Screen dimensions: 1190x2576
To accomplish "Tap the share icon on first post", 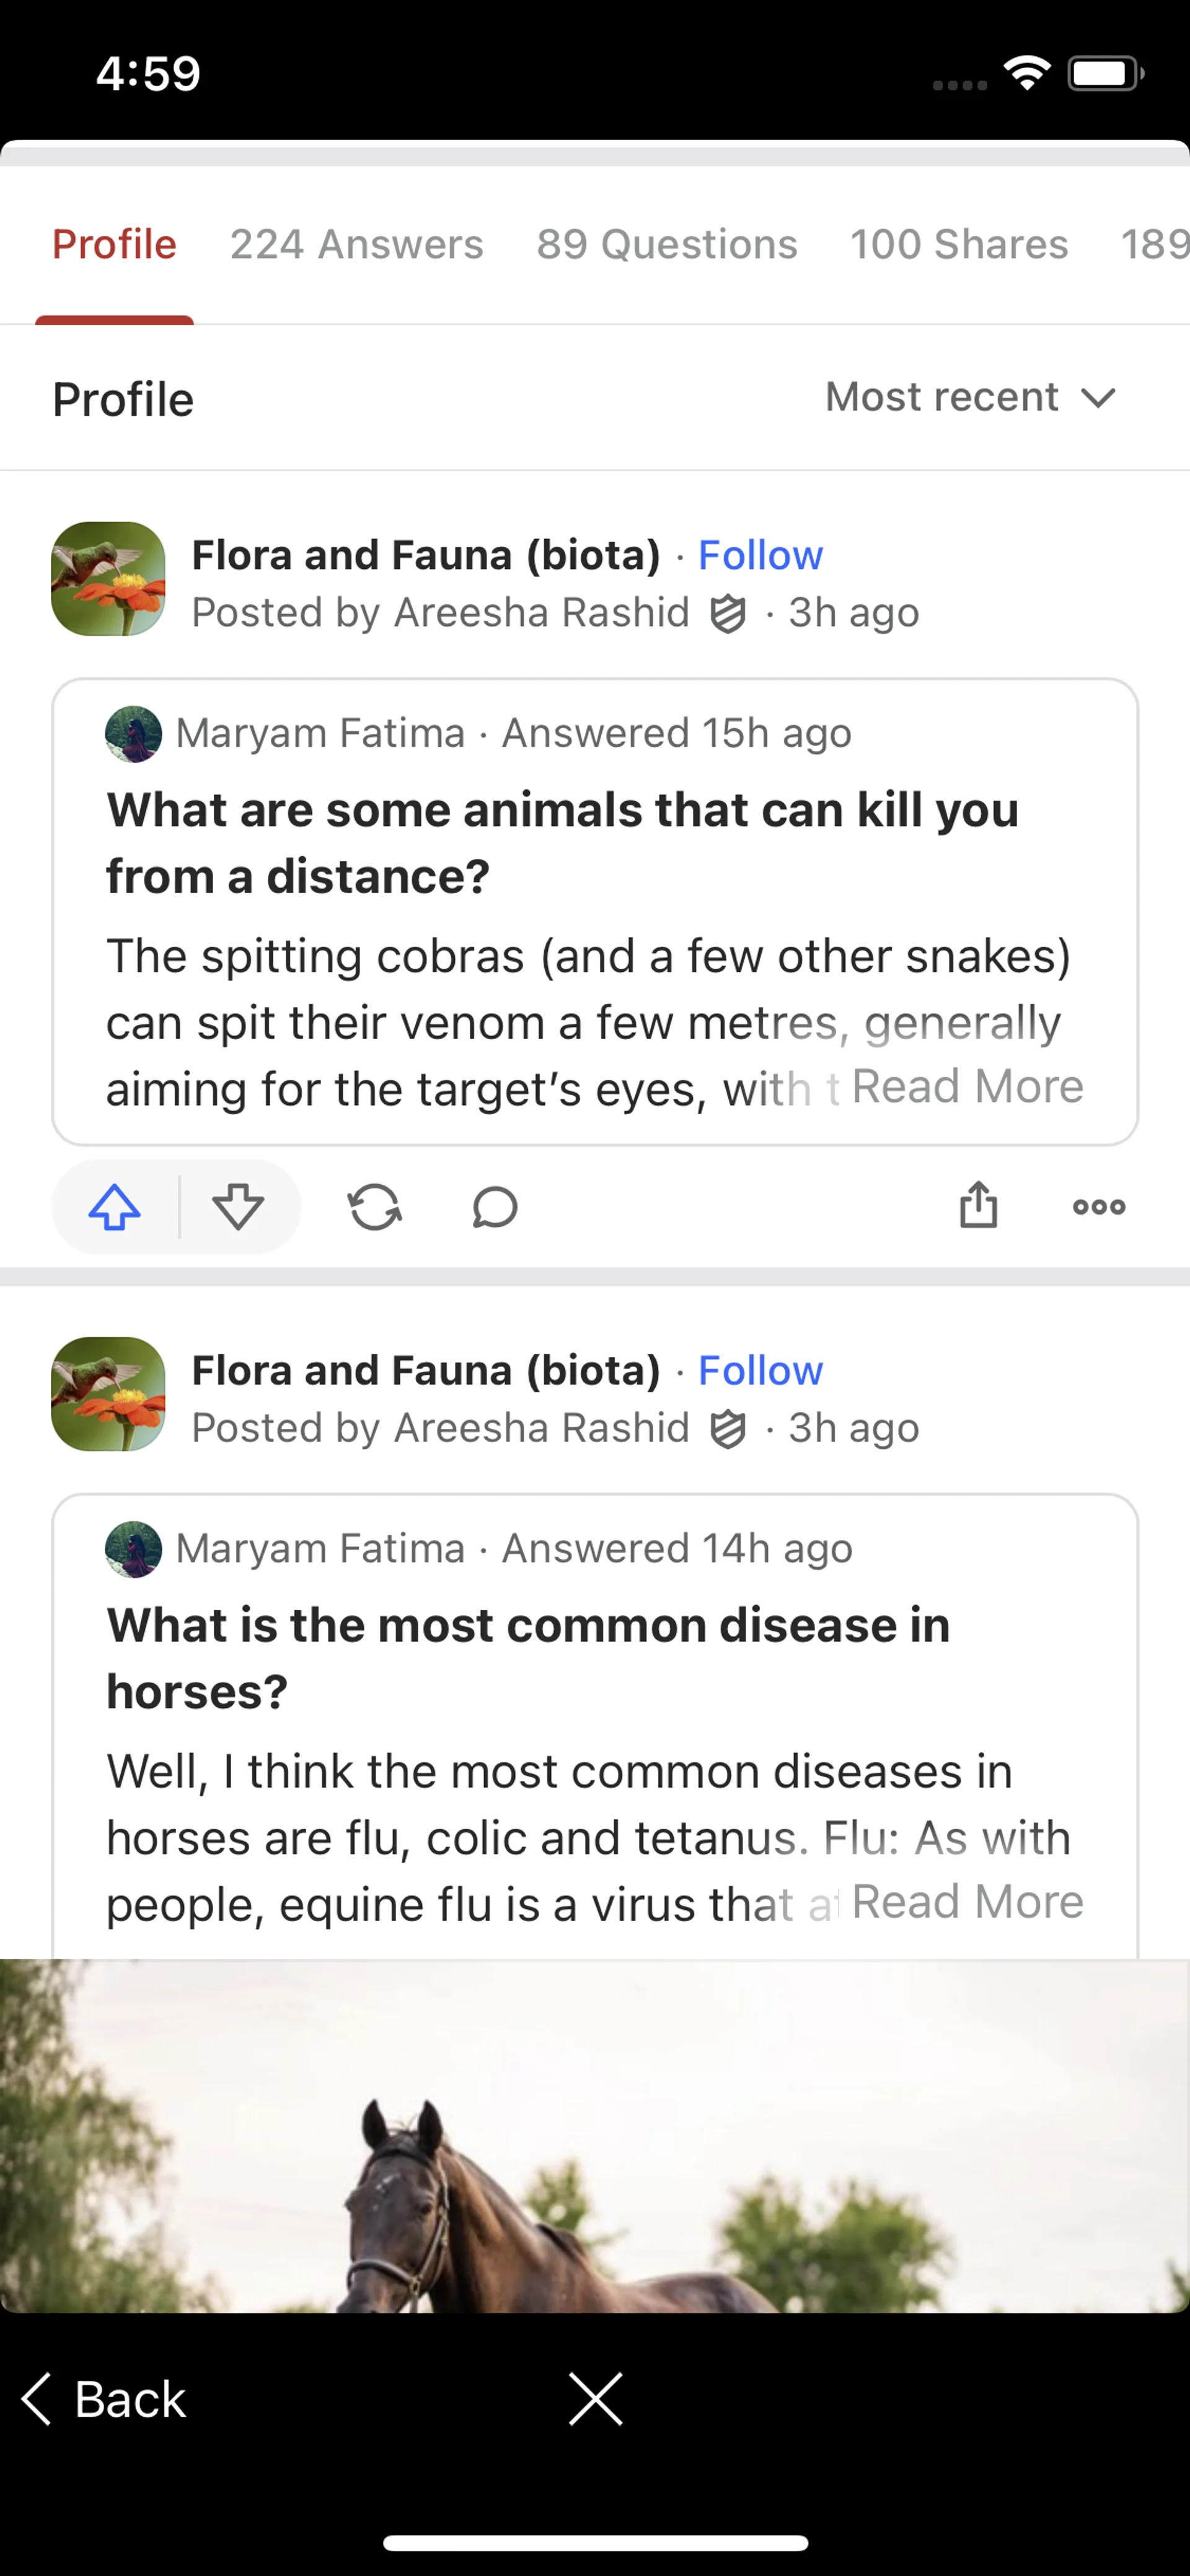I will click(978, 1205).
